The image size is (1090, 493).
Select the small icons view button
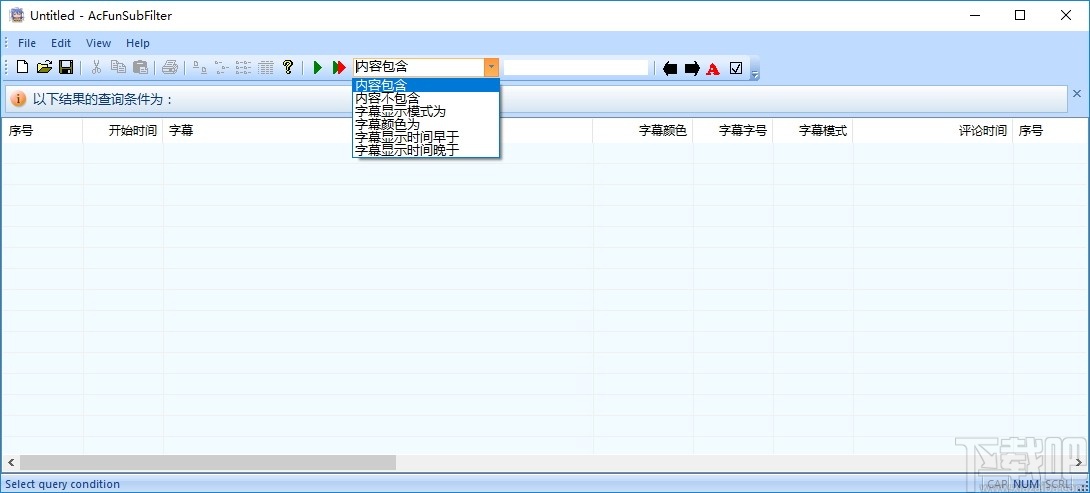(x=222, y=67)
